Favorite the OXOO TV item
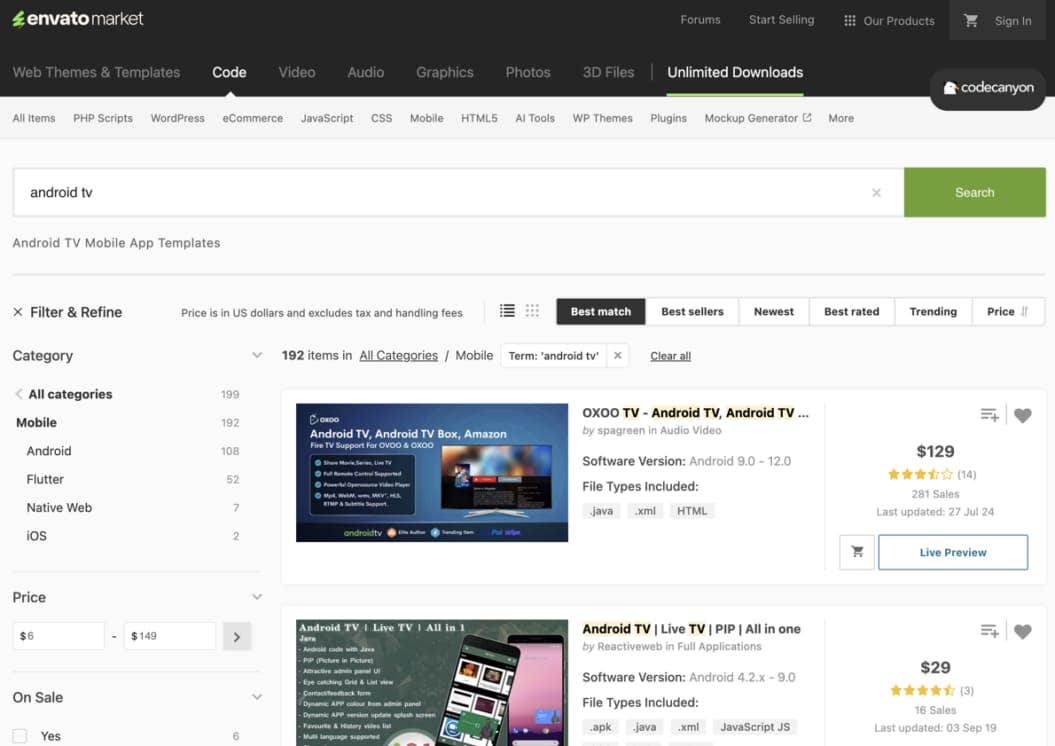1055x746 pixels. tap(1023, 416)
